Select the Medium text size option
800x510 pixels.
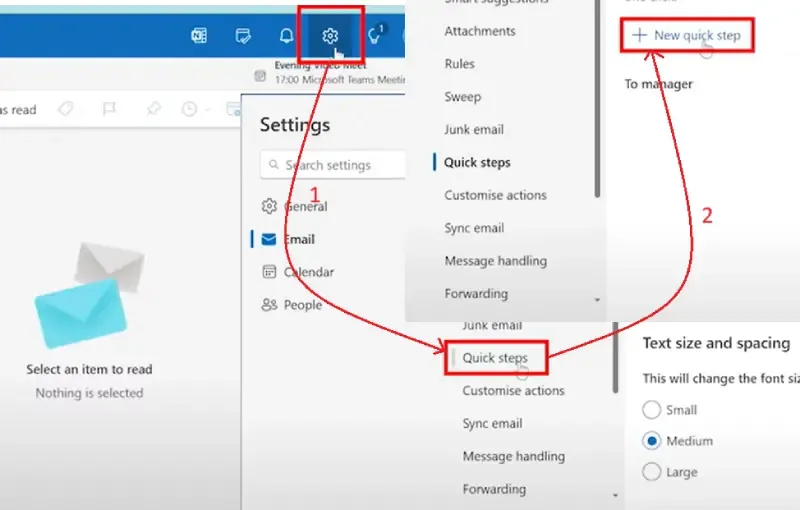click(678, 441)
